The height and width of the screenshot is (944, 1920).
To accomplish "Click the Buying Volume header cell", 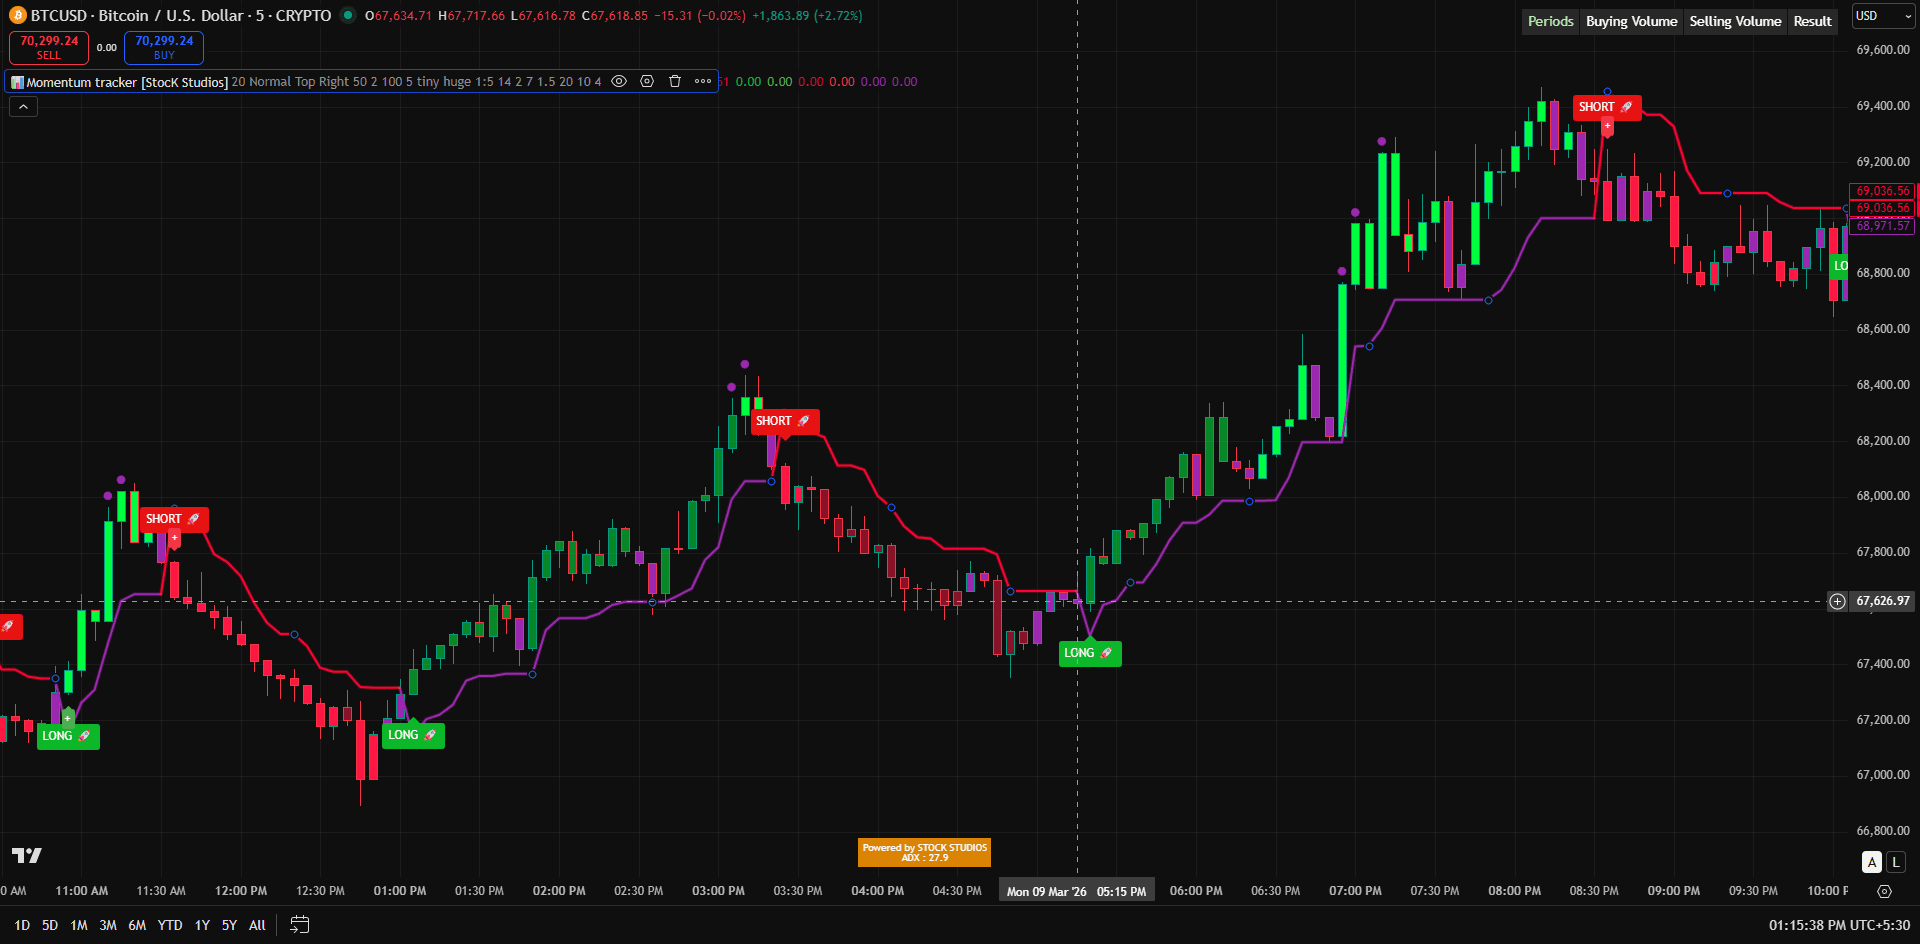I will (1631, 21).
